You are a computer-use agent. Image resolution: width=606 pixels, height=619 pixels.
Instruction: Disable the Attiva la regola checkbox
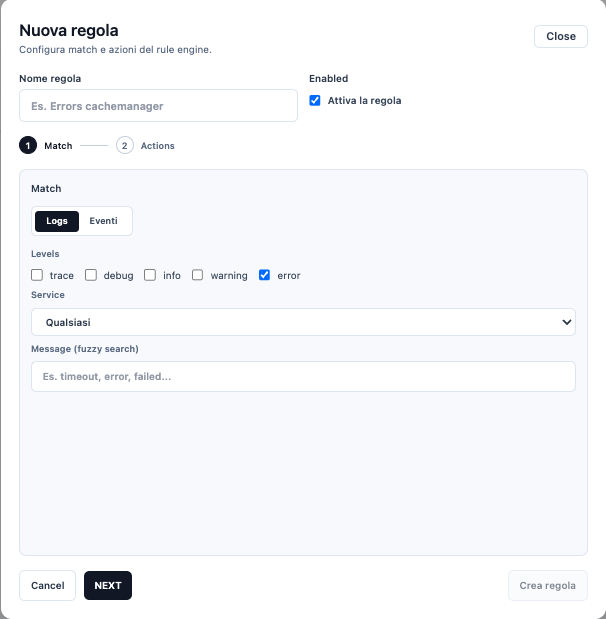tap(315, 100)
